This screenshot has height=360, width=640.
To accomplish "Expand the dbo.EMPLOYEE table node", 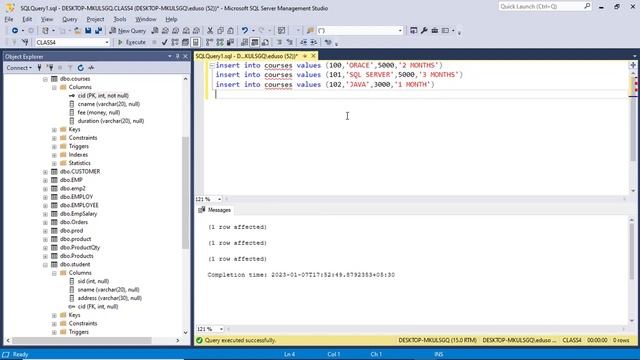I will (x=45, y=205).
